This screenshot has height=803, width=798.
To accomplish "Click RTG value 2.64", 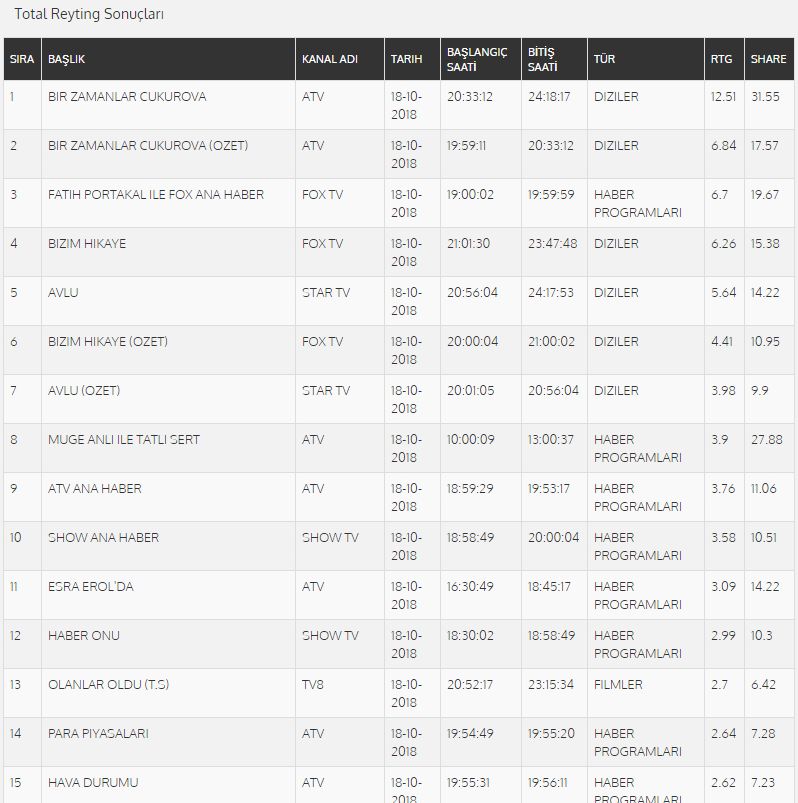I will pos(724,733).
